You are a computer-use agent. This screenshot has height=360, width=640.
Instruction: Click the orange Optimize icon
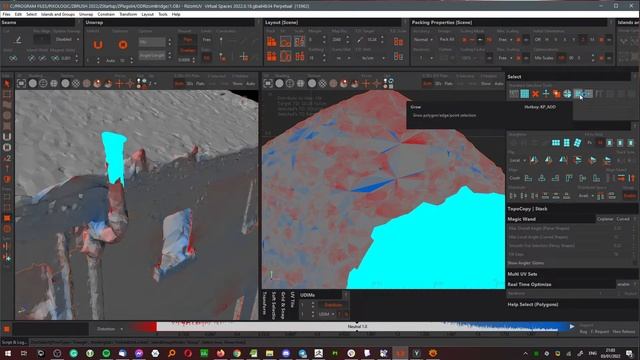[x=122, y=44]
